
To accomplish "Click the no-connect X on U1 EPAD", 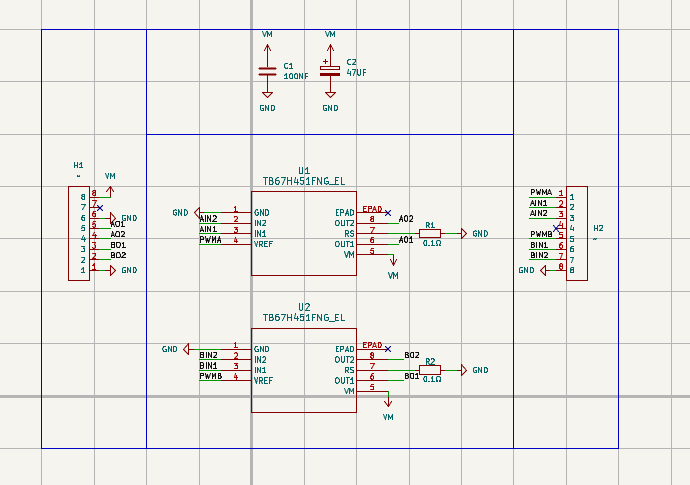I will click(x=388, y=213).
